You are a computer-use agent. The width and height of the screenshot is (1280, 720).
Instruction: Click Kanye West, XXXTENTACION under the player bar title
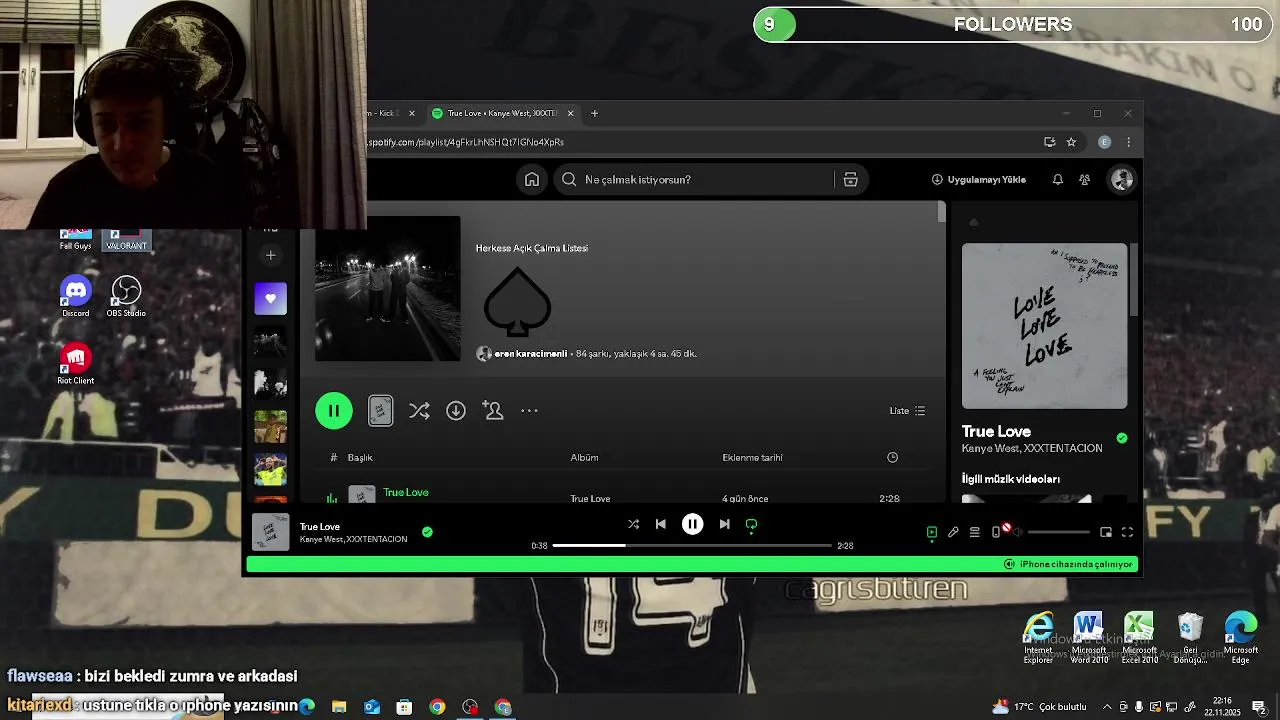[x=353, y=539]
